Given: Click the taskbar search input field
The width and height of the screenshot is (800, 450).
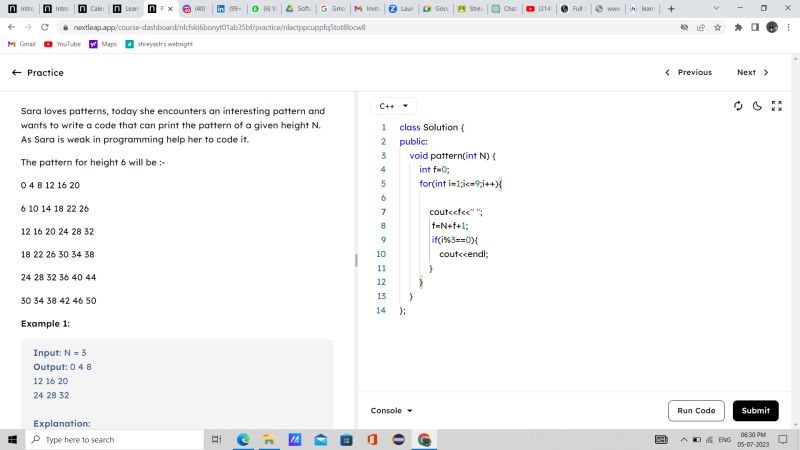Looking at the screenshot, I should click(115, 440).
